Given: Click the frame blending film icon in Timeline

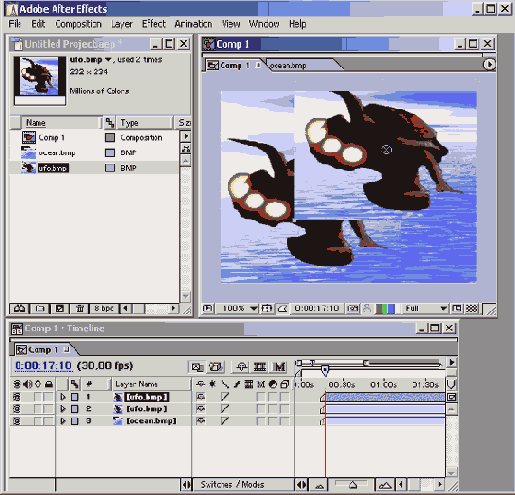Looking at the screenshot, I should 260,367.
